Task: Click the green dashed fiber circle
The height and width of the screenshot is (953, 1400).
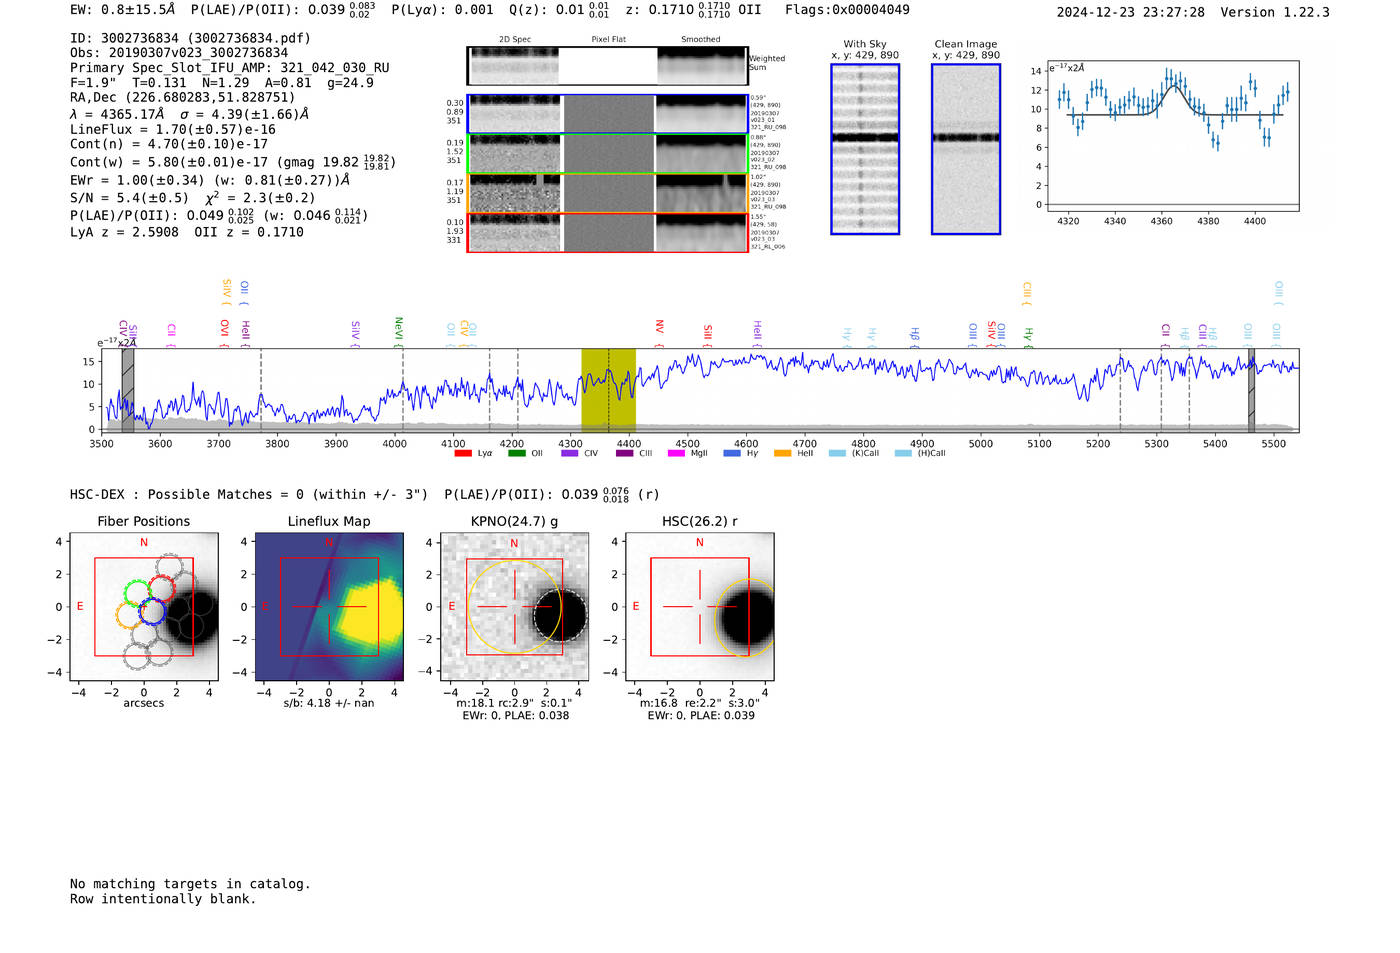Action: (137, 592)
